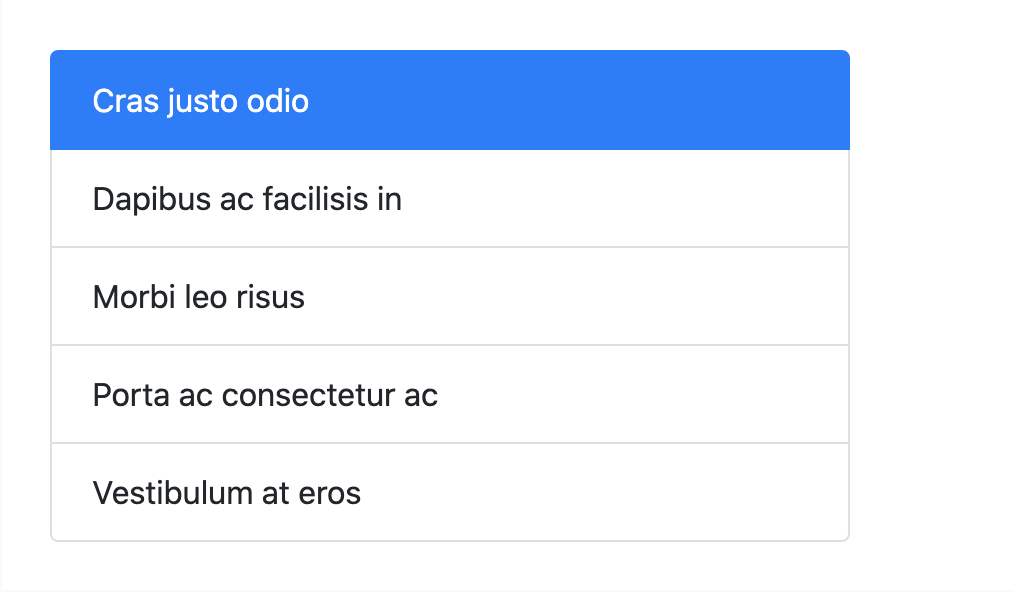Activate the row below Cras justo odio
The image size is (1014, 592).
pyautogui.click(x=449, y=199)
